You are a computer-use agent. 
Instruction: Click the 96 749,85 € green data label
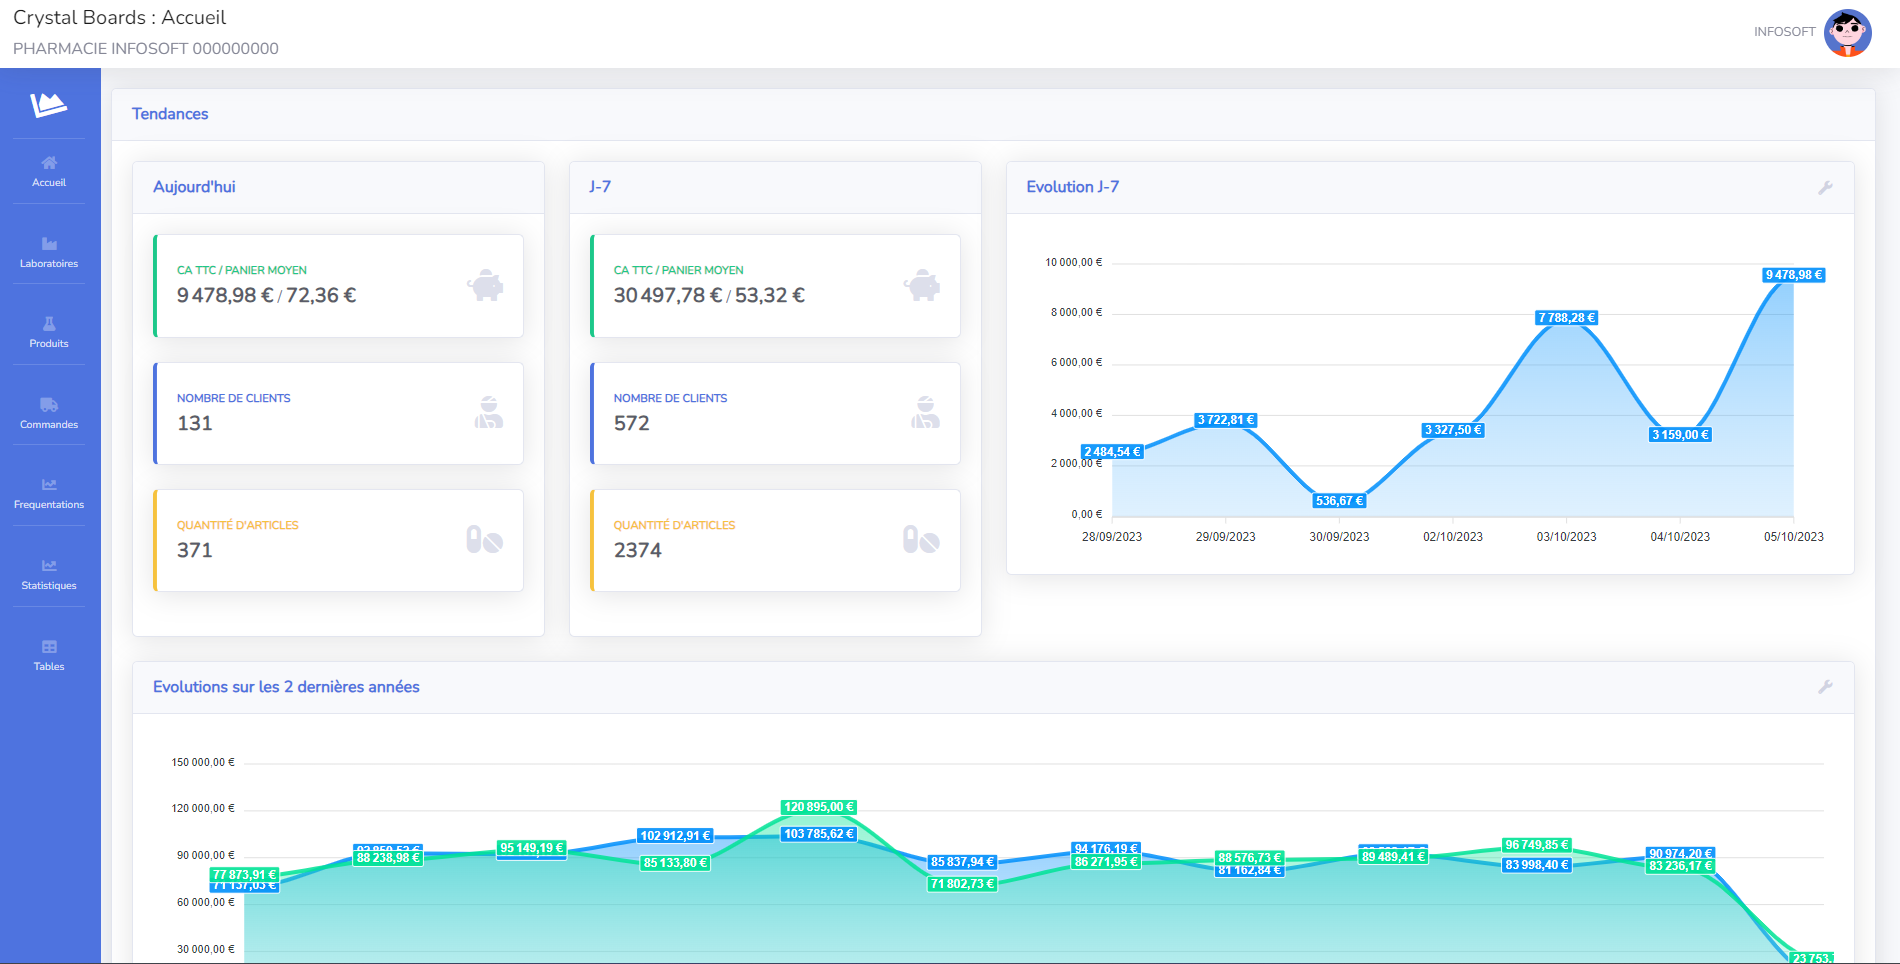point(1537,845)
